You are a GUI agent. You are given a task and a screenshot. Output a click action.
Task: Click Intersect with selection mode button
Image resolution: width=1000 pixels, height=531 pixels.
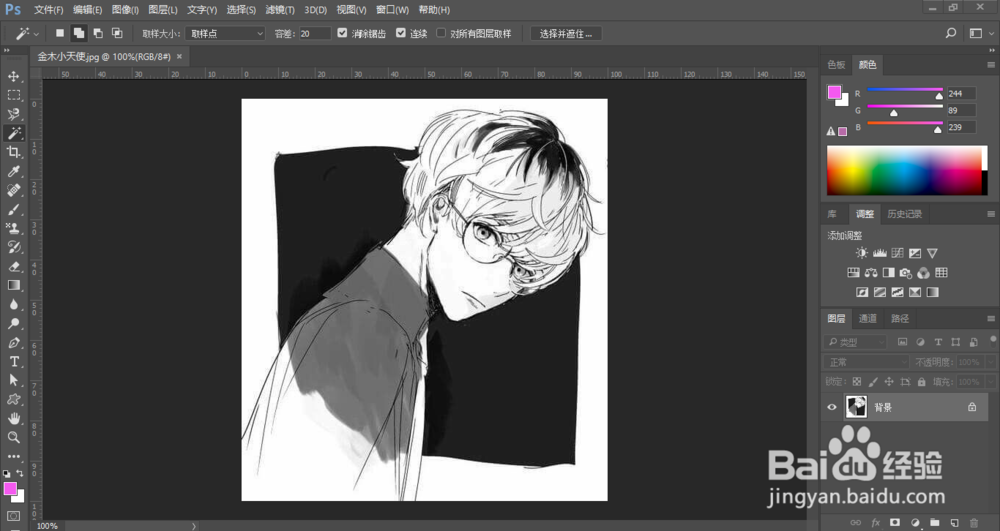pos(117,33)
